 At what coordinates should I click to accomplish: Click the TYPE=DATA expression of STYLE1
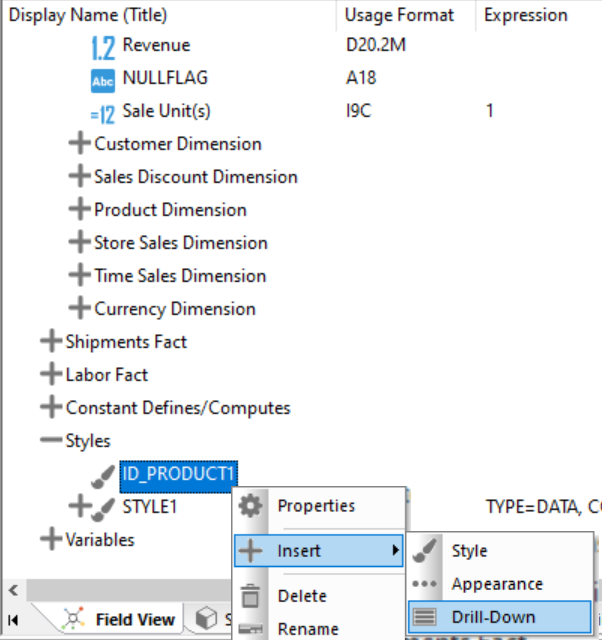tap(543, 507)
